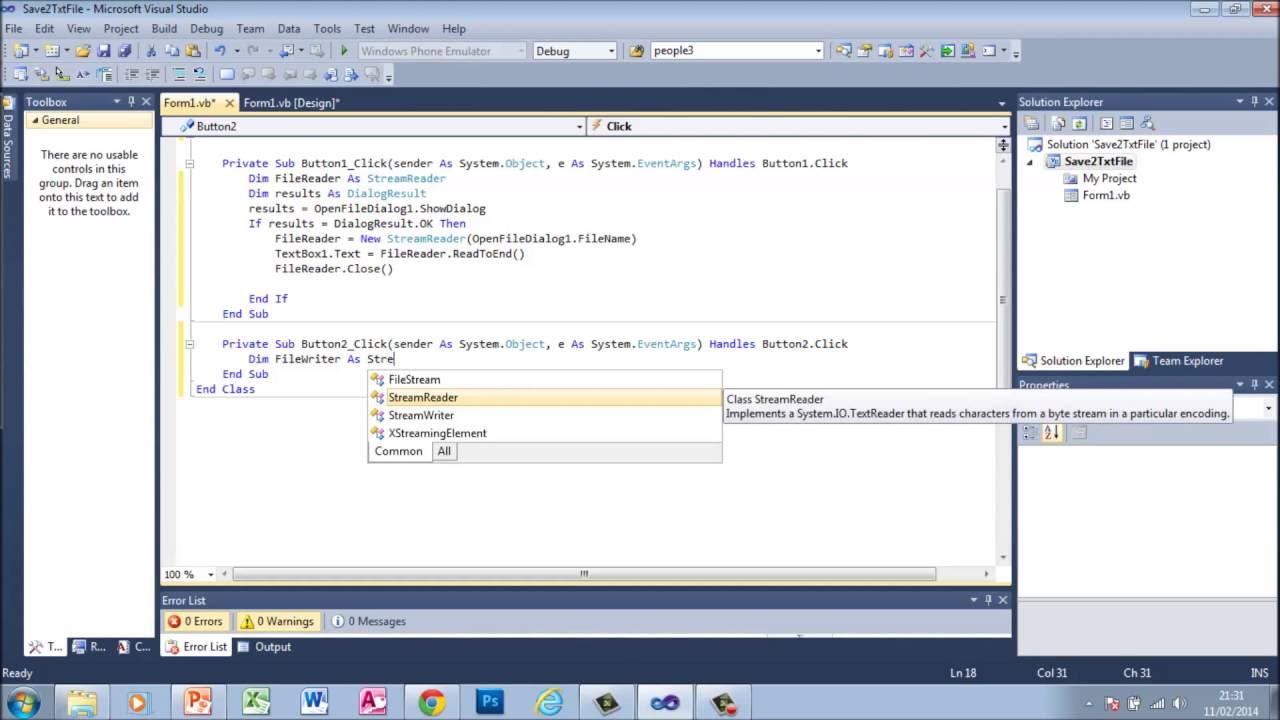Click the Open File folder icon
1280x720 pixels.
[x=83, y=51]
